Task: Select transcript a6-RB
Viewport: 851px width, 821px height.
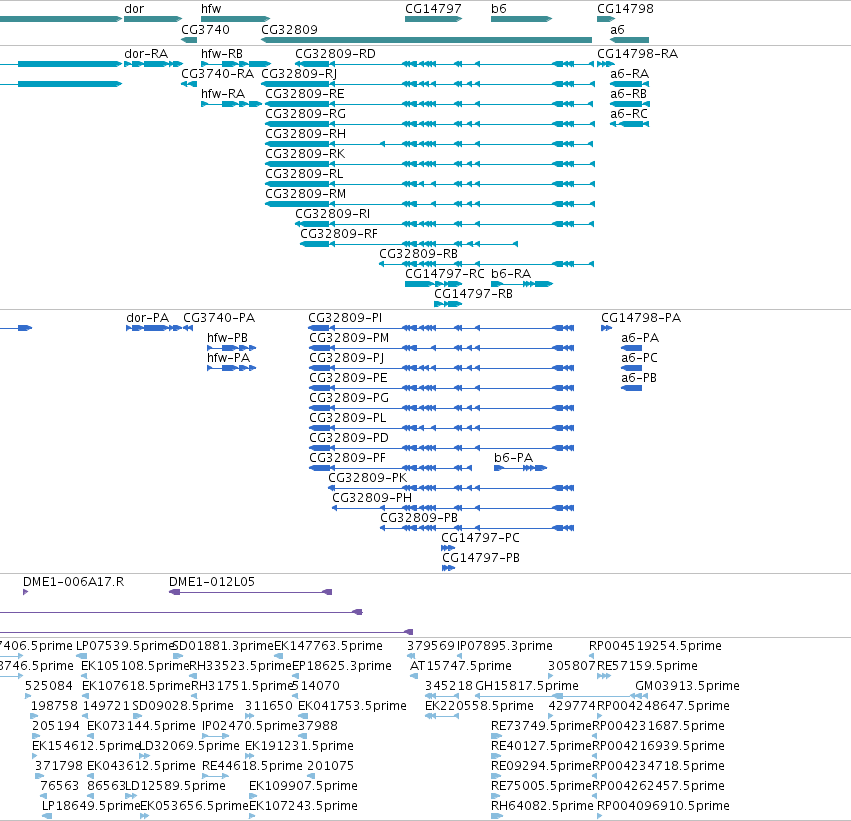Action: 628,94
